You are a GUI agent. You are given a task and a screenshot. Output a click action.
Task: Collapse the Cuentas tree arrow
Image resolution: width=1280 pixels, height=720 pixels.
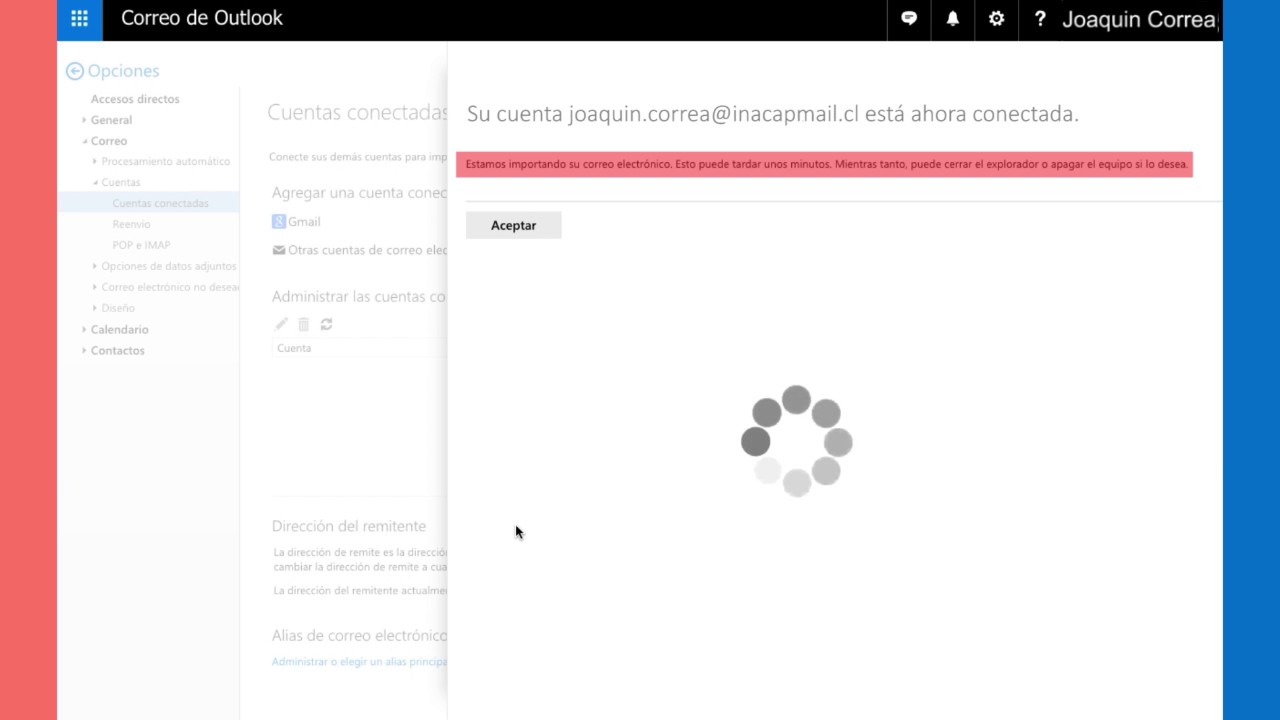coord(95,182)
